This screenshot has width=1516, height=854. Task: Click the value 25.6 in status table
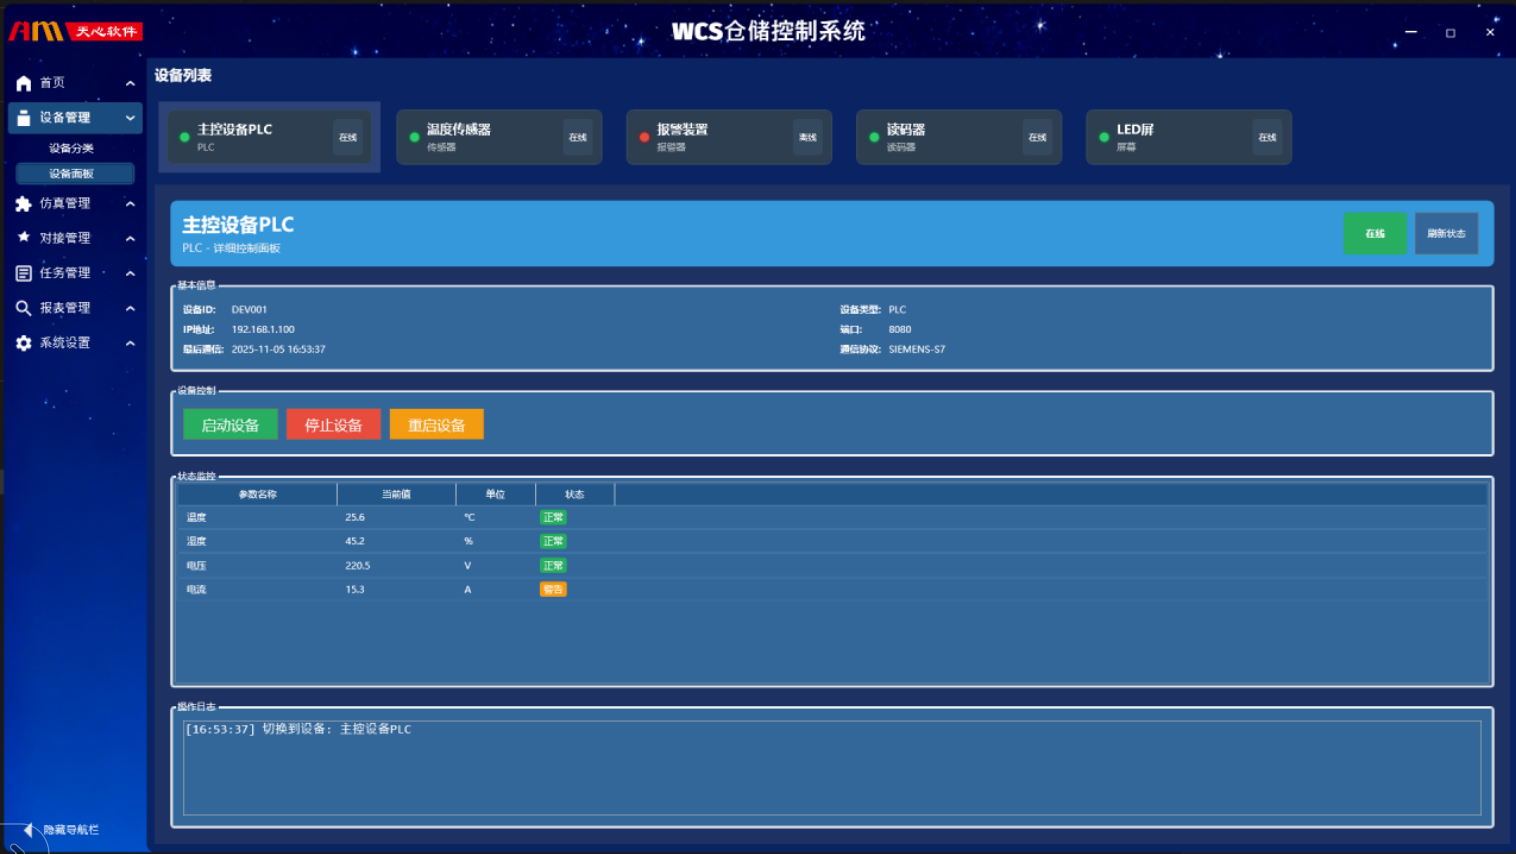tap(355, 517)
